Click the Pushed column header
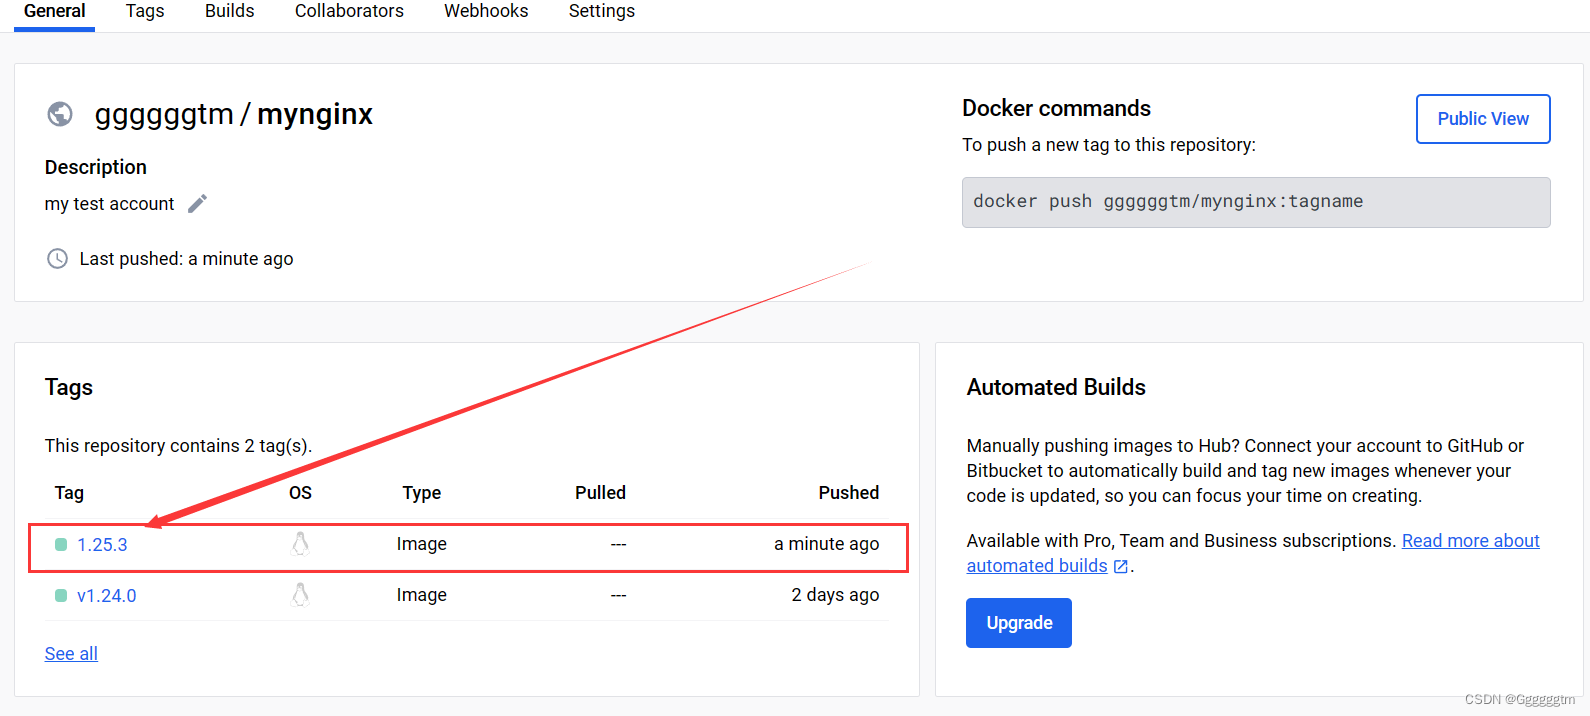This screenshot has width=1590, height=716. (849, 493)
